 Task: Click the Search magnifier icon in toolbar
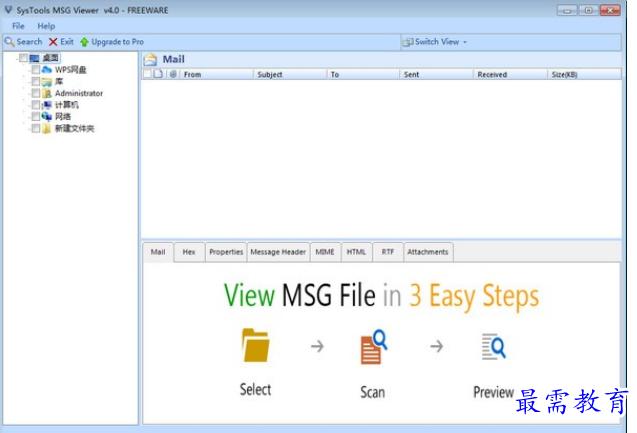pos(9,42)
